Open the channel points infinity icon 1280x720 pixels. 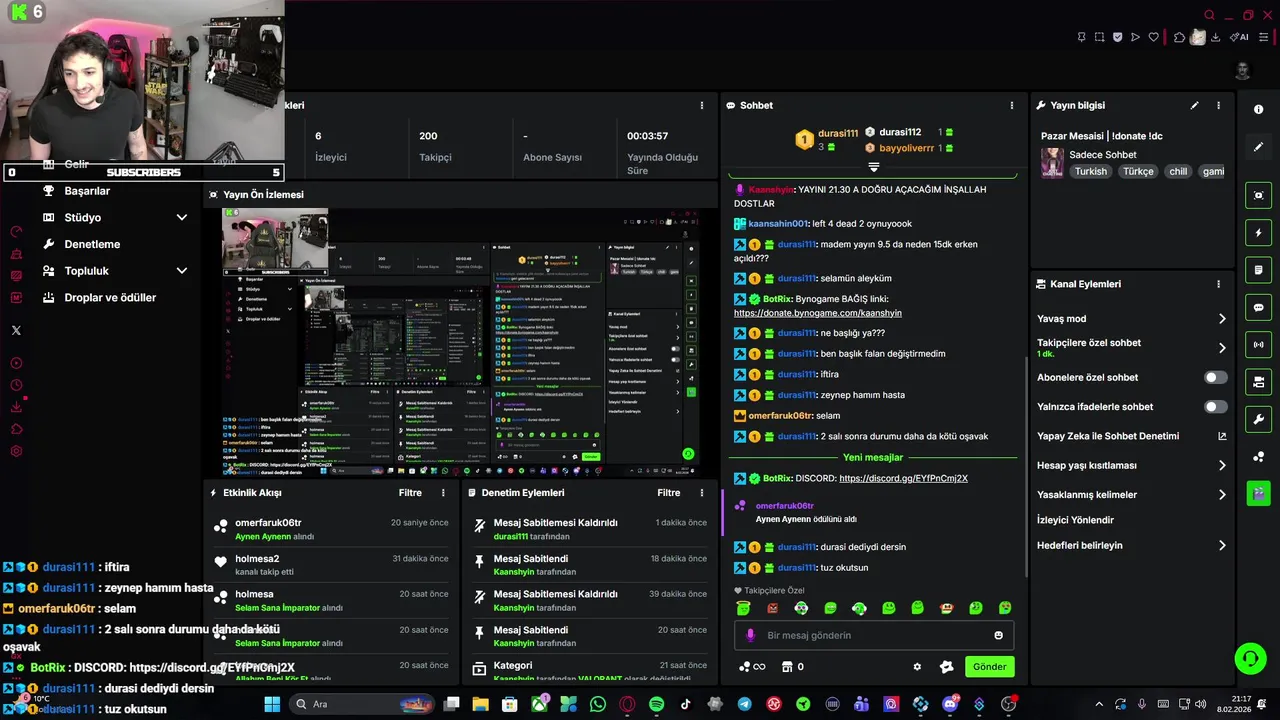coord(752,667)
